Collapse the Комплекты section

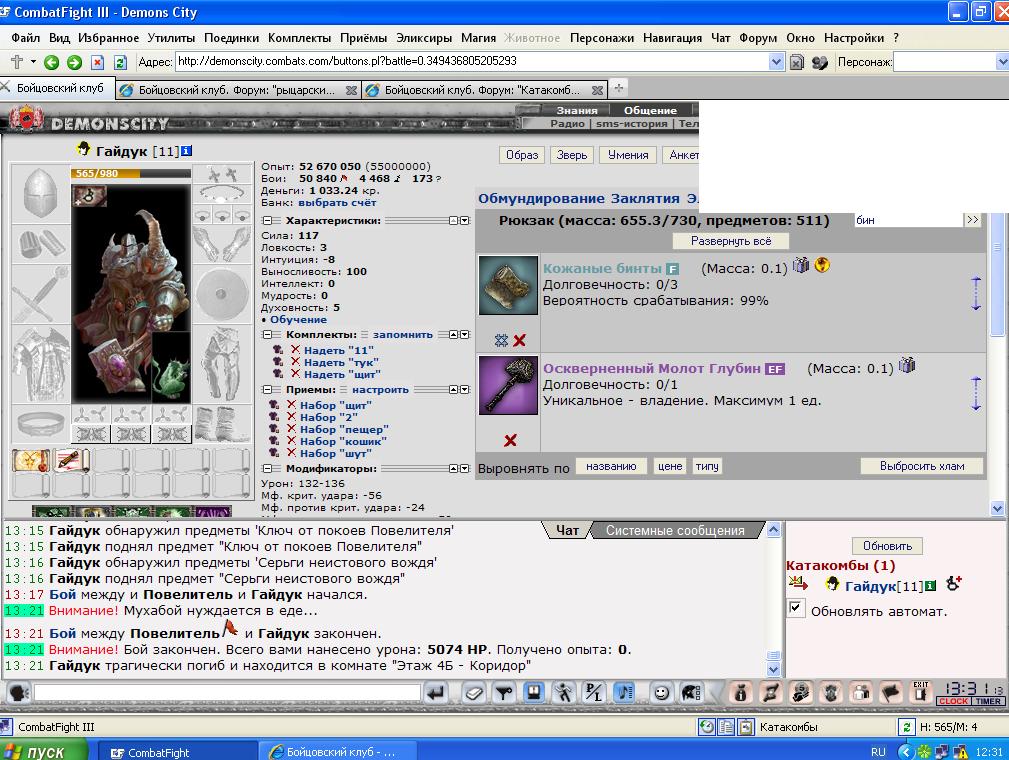click(x=268, y=335)
